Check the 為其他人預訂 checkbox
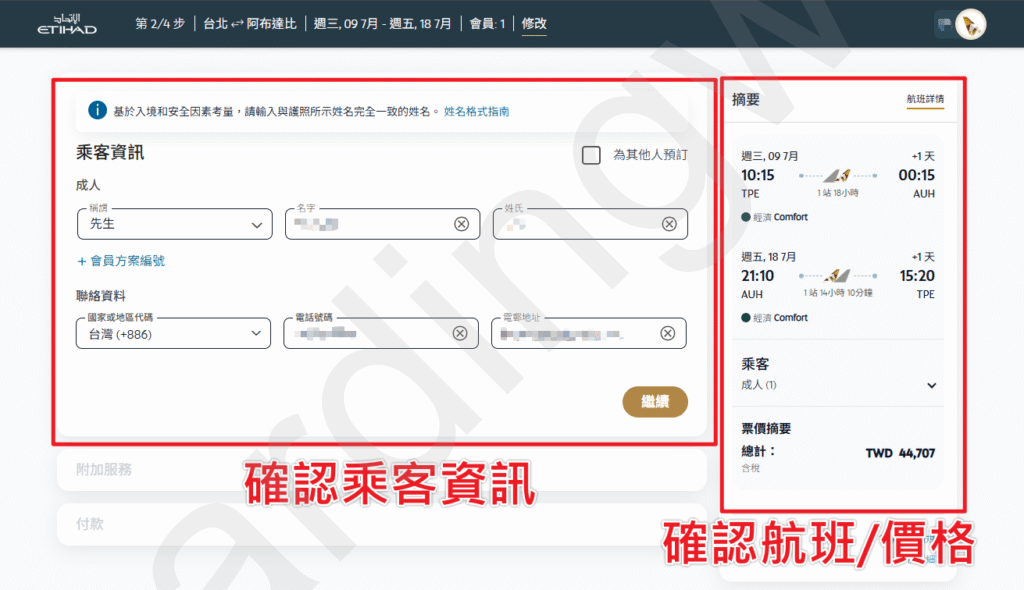The width and height of the screenshot is (1024, 590). coord(591,155)
